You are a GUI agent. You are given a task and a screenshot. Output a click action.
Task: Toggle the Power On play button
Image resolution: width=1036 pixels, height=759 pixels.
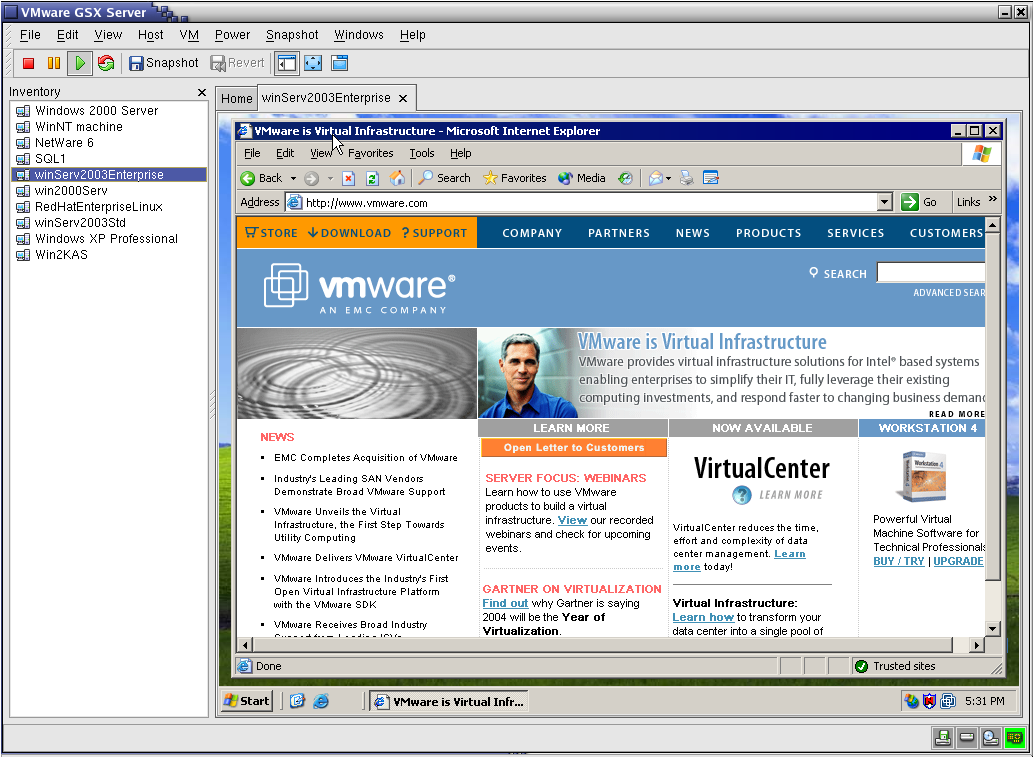[x=80, y=63]
